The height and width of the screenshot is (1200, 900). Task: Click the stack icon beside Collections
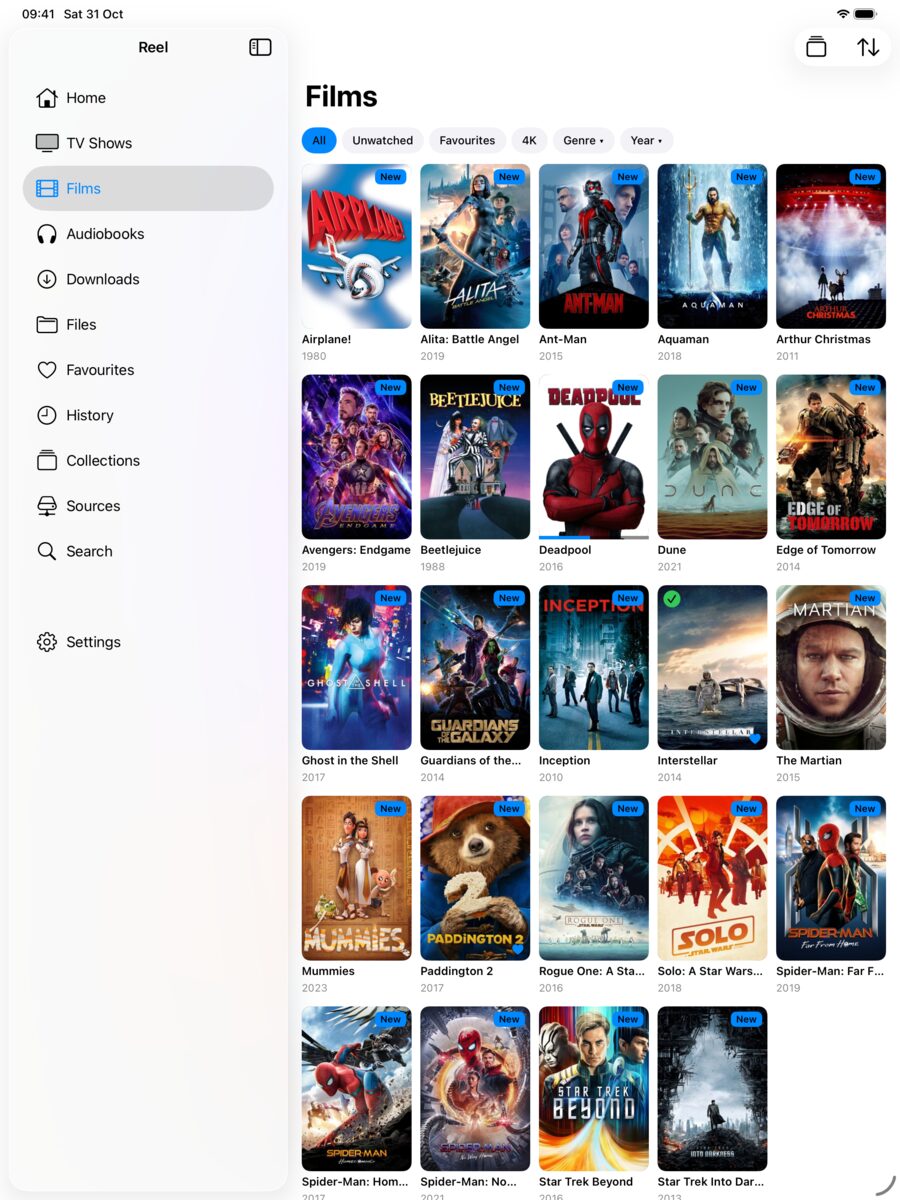click(x=47, y=460)
